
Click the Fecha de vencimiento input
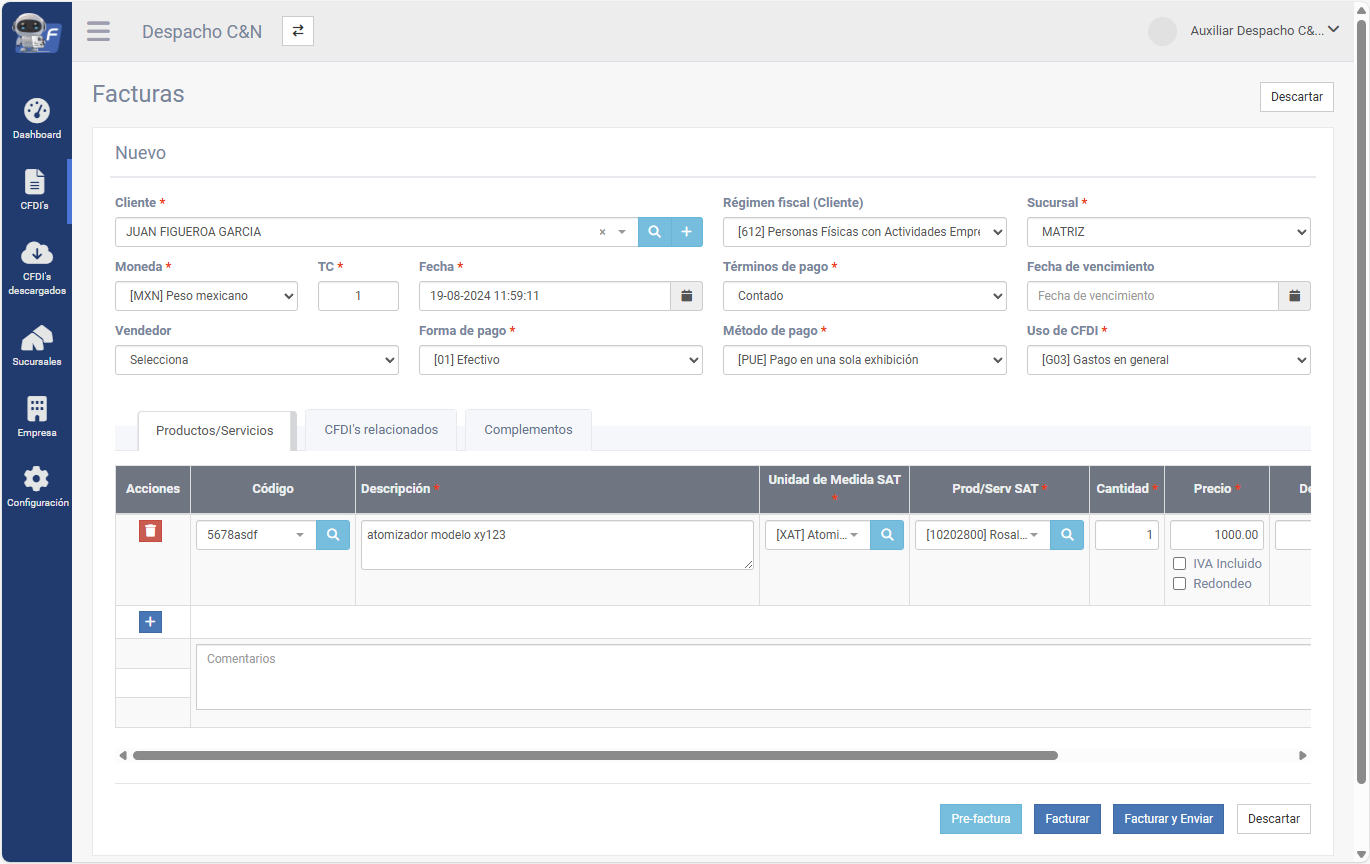(1152, 296)
